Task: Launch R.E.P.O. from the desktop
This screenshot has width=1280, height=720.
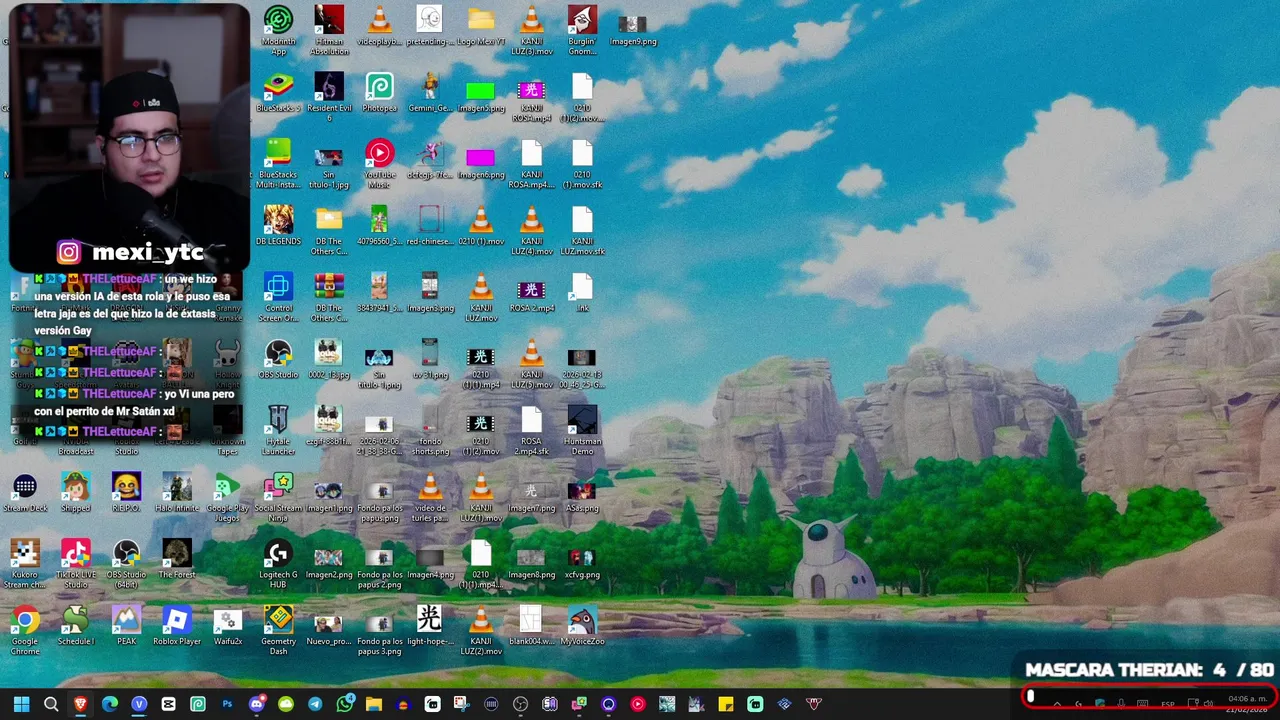Action: (126, 493)
